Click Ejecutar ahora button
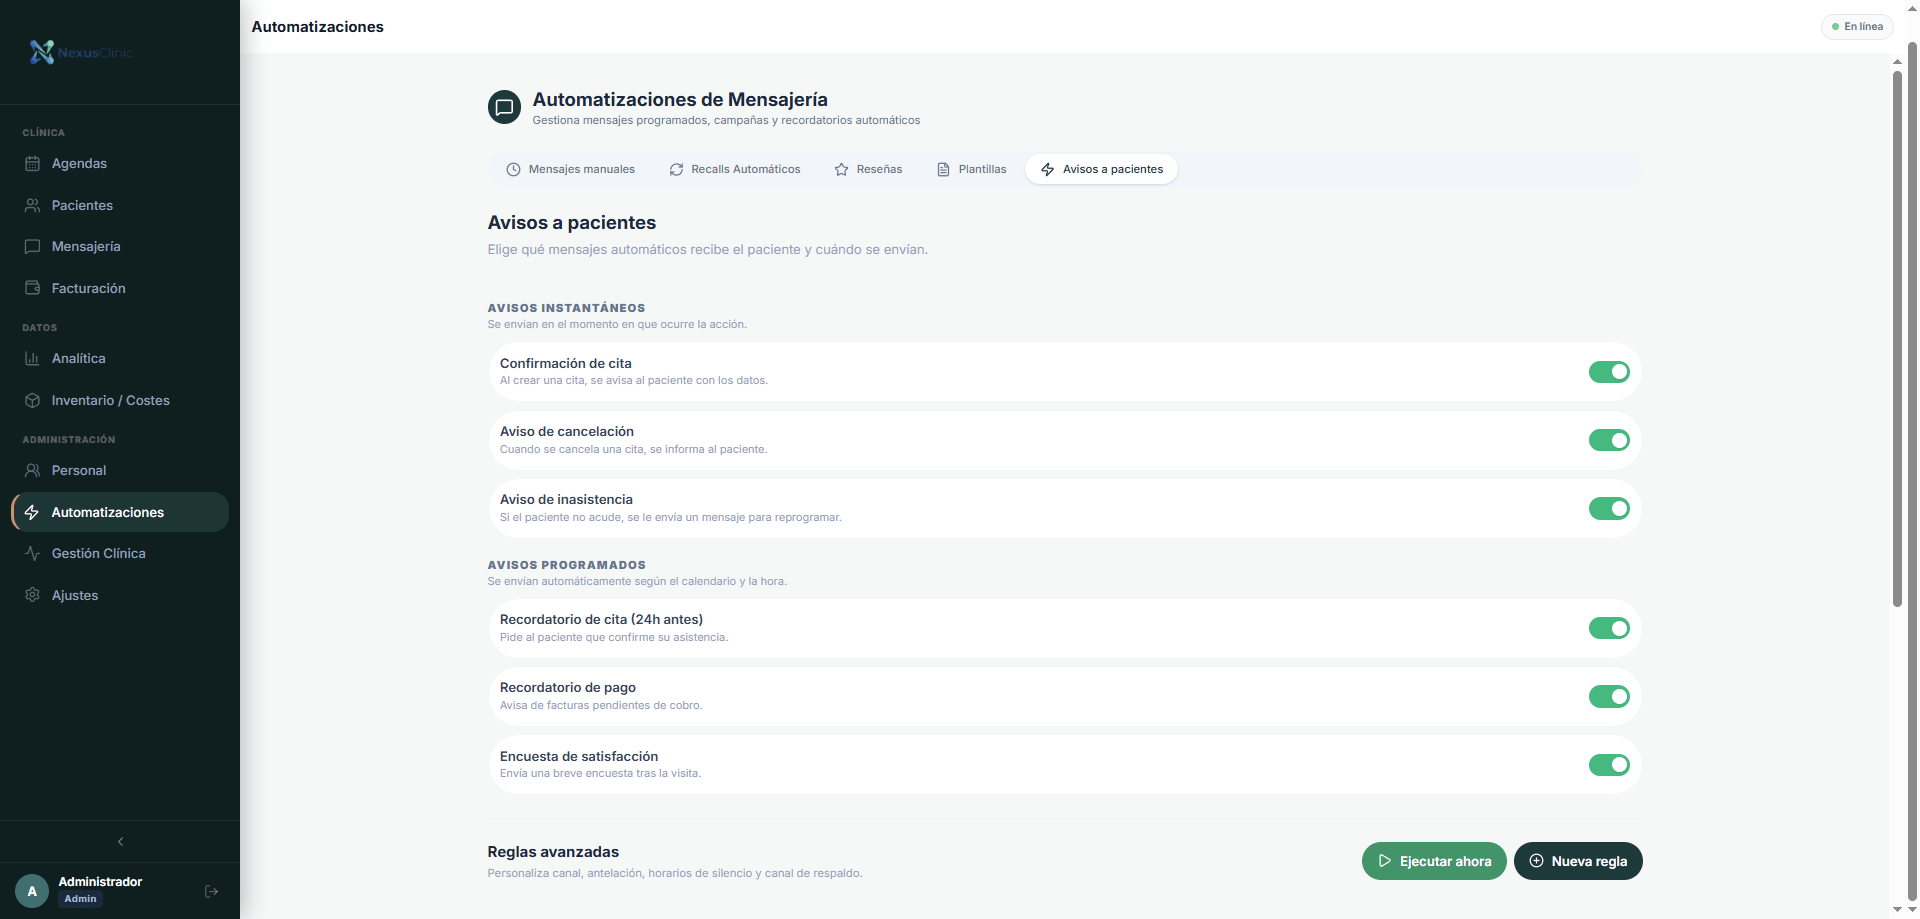Screen dimensions: 1920x919 pos(1434,861)
